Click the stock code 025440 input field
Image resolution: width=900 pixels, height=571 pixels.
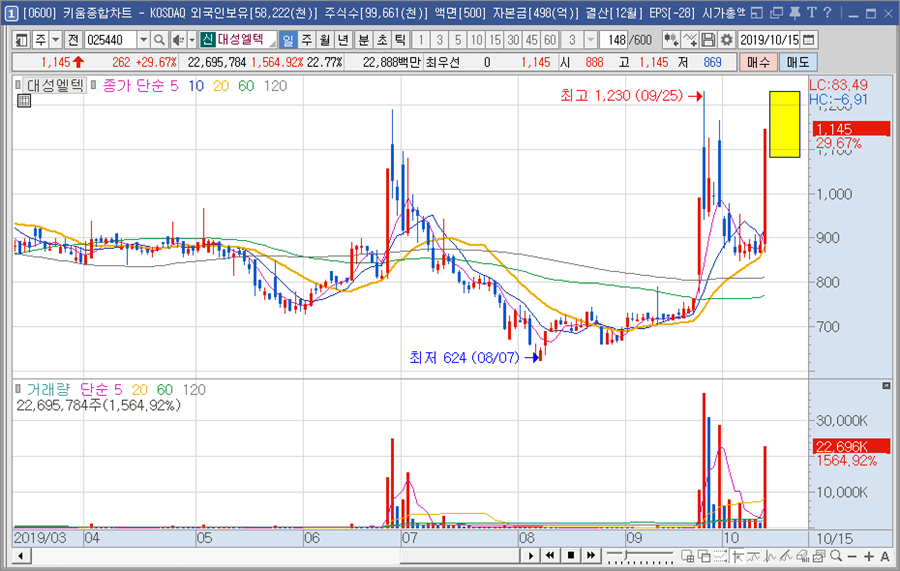[x=111, y=40]
